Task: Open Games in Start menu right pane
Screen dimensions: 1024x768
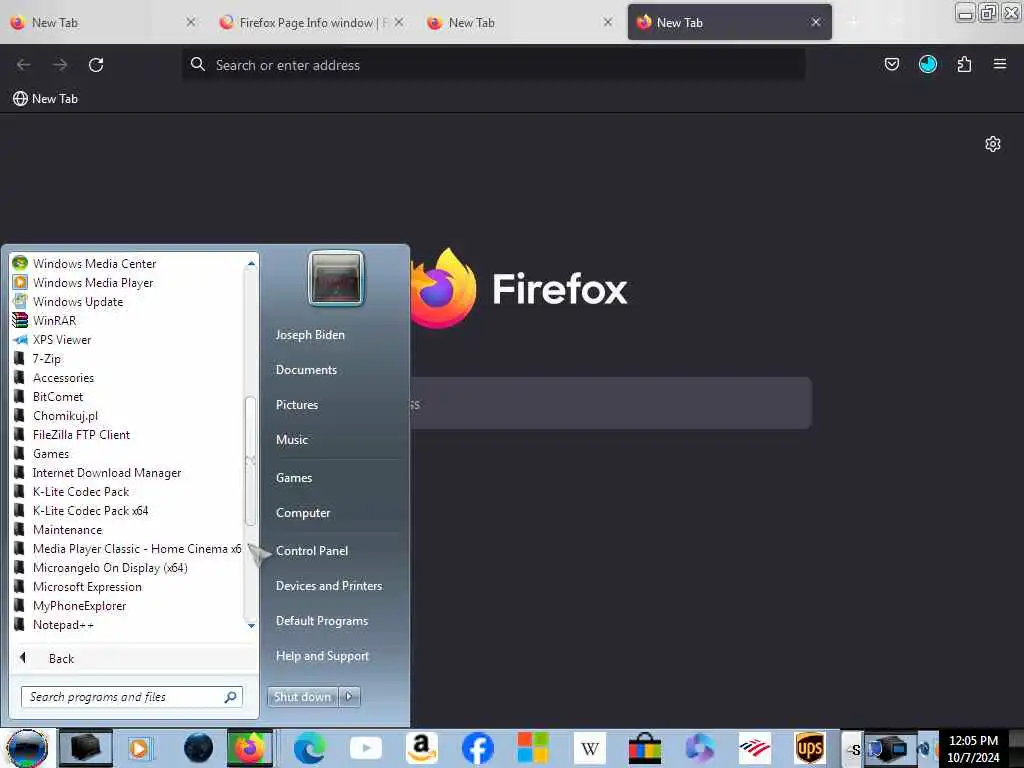Action: [294, 477]
